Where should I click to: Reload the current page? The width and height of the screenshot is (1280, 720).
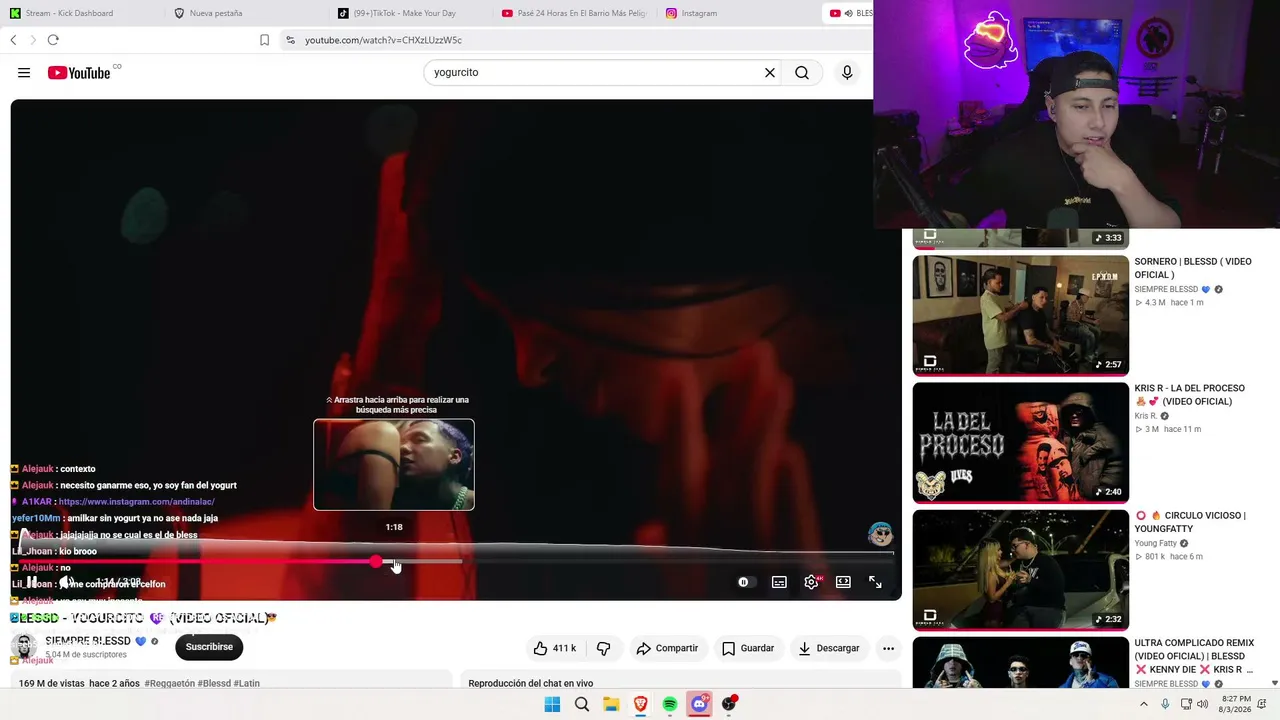[53, 40]
